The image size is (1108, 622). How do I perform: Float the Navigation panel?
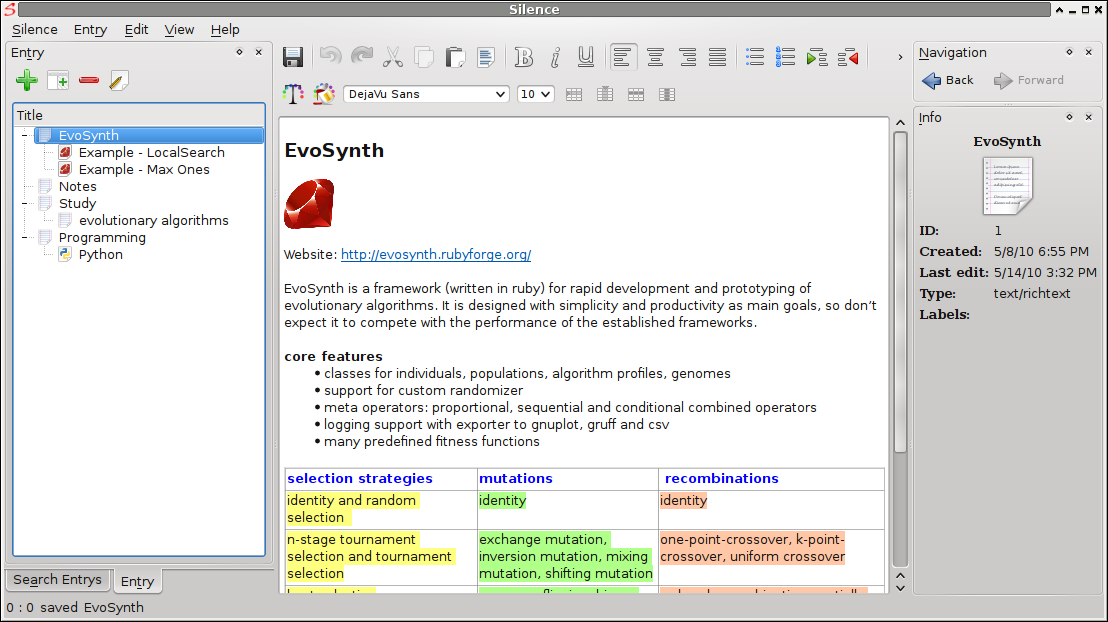pyautogui.click(x=1069, y=52)
